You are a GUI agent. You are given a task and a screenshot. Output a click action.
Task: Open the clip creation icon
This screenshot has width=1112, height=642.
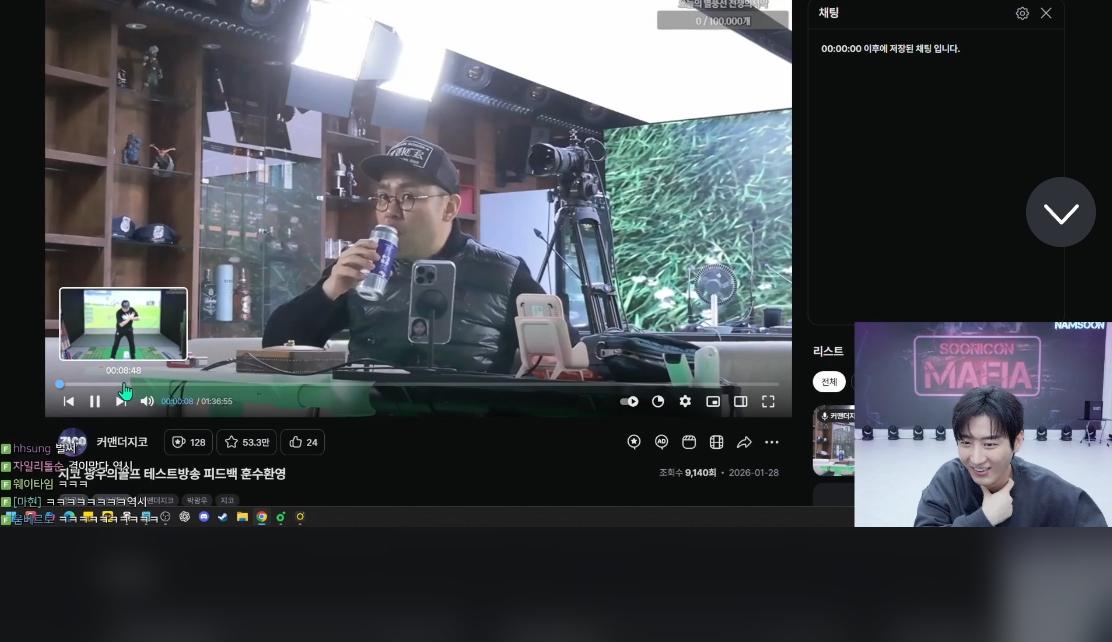click(689, 442)
